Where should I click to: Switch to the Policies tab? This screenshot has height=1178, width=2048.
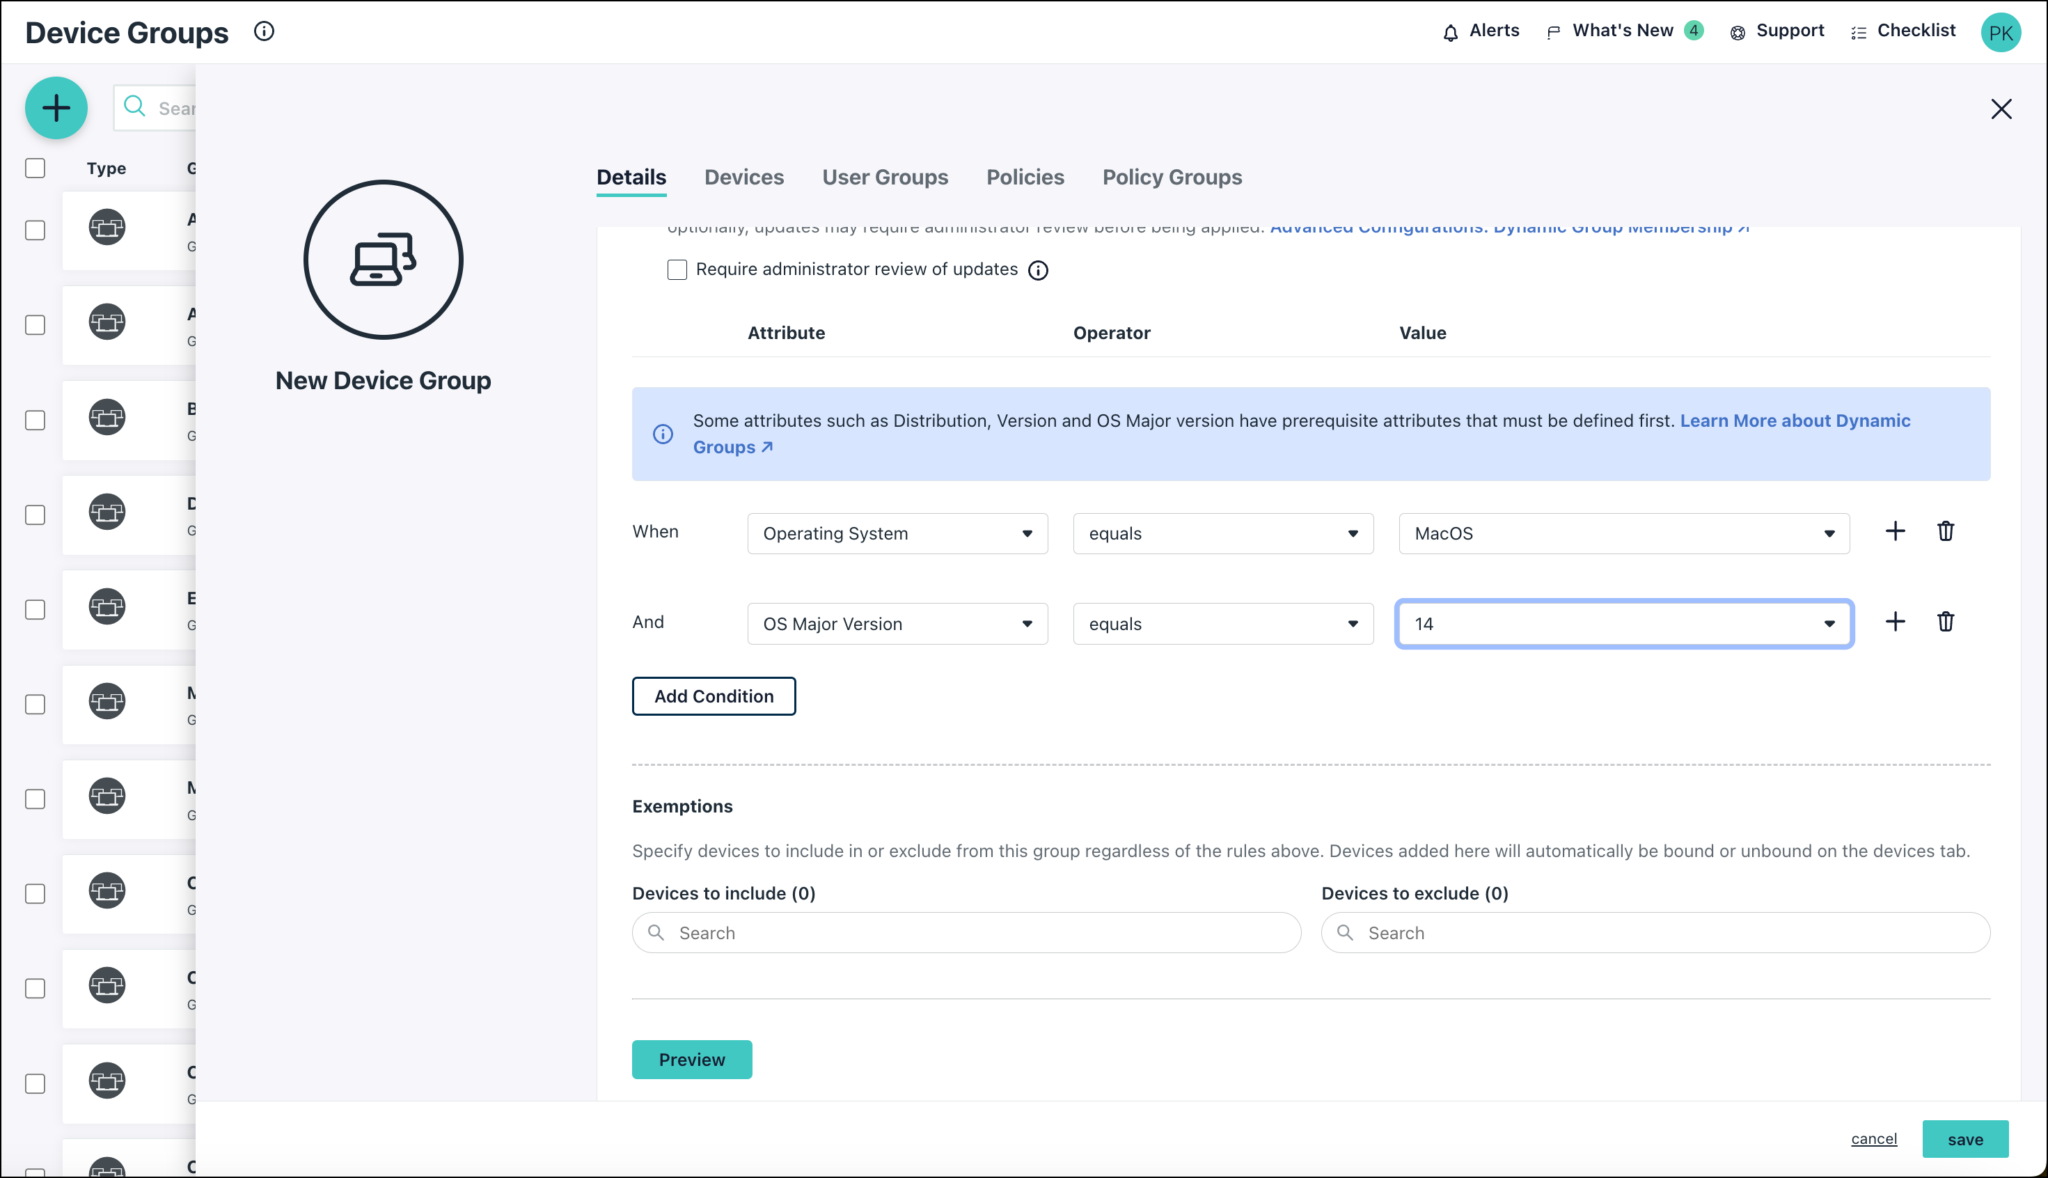(x=1025, y=177)
